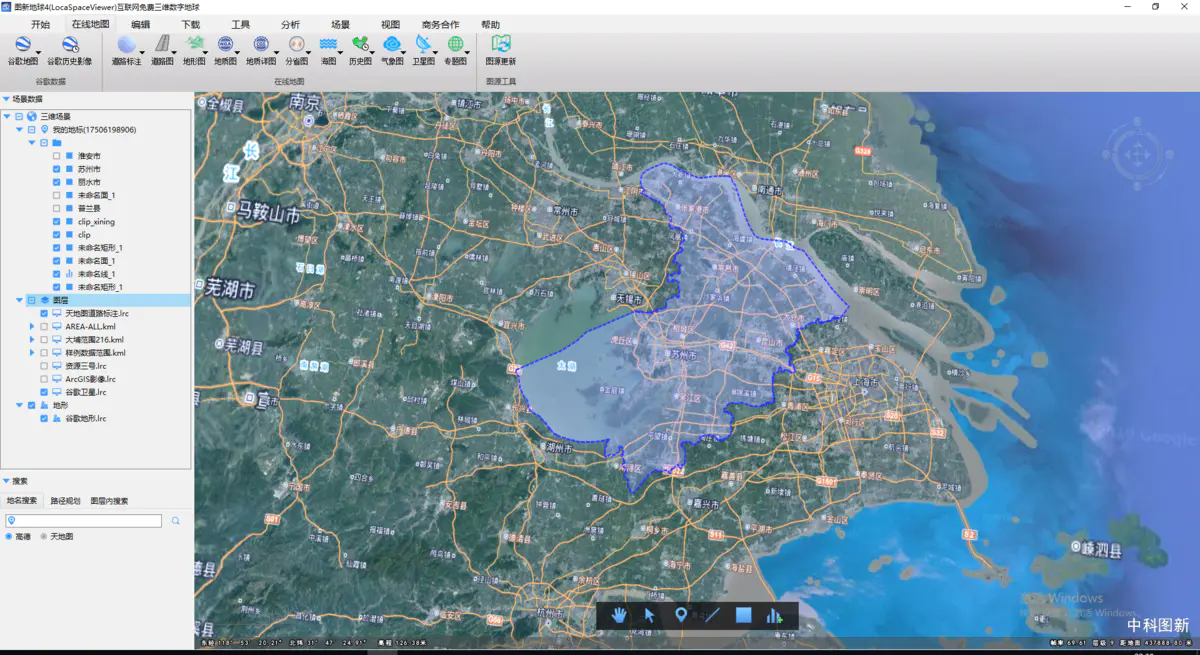Switch to the 下载 ribbon tab

(190, 24)
